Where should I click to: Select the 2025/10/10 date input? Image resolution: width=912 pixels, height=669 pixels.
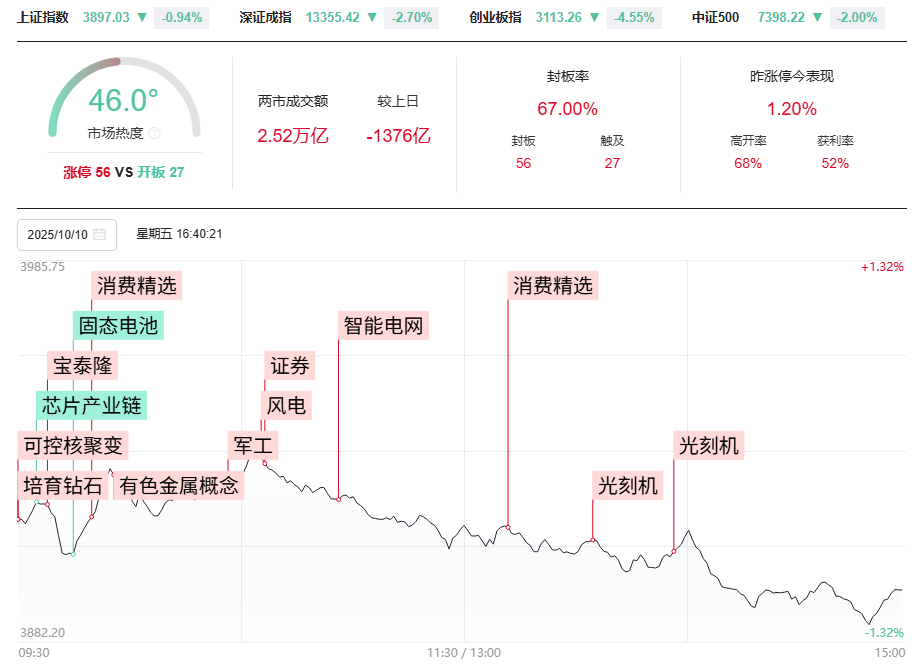[58, 234]
